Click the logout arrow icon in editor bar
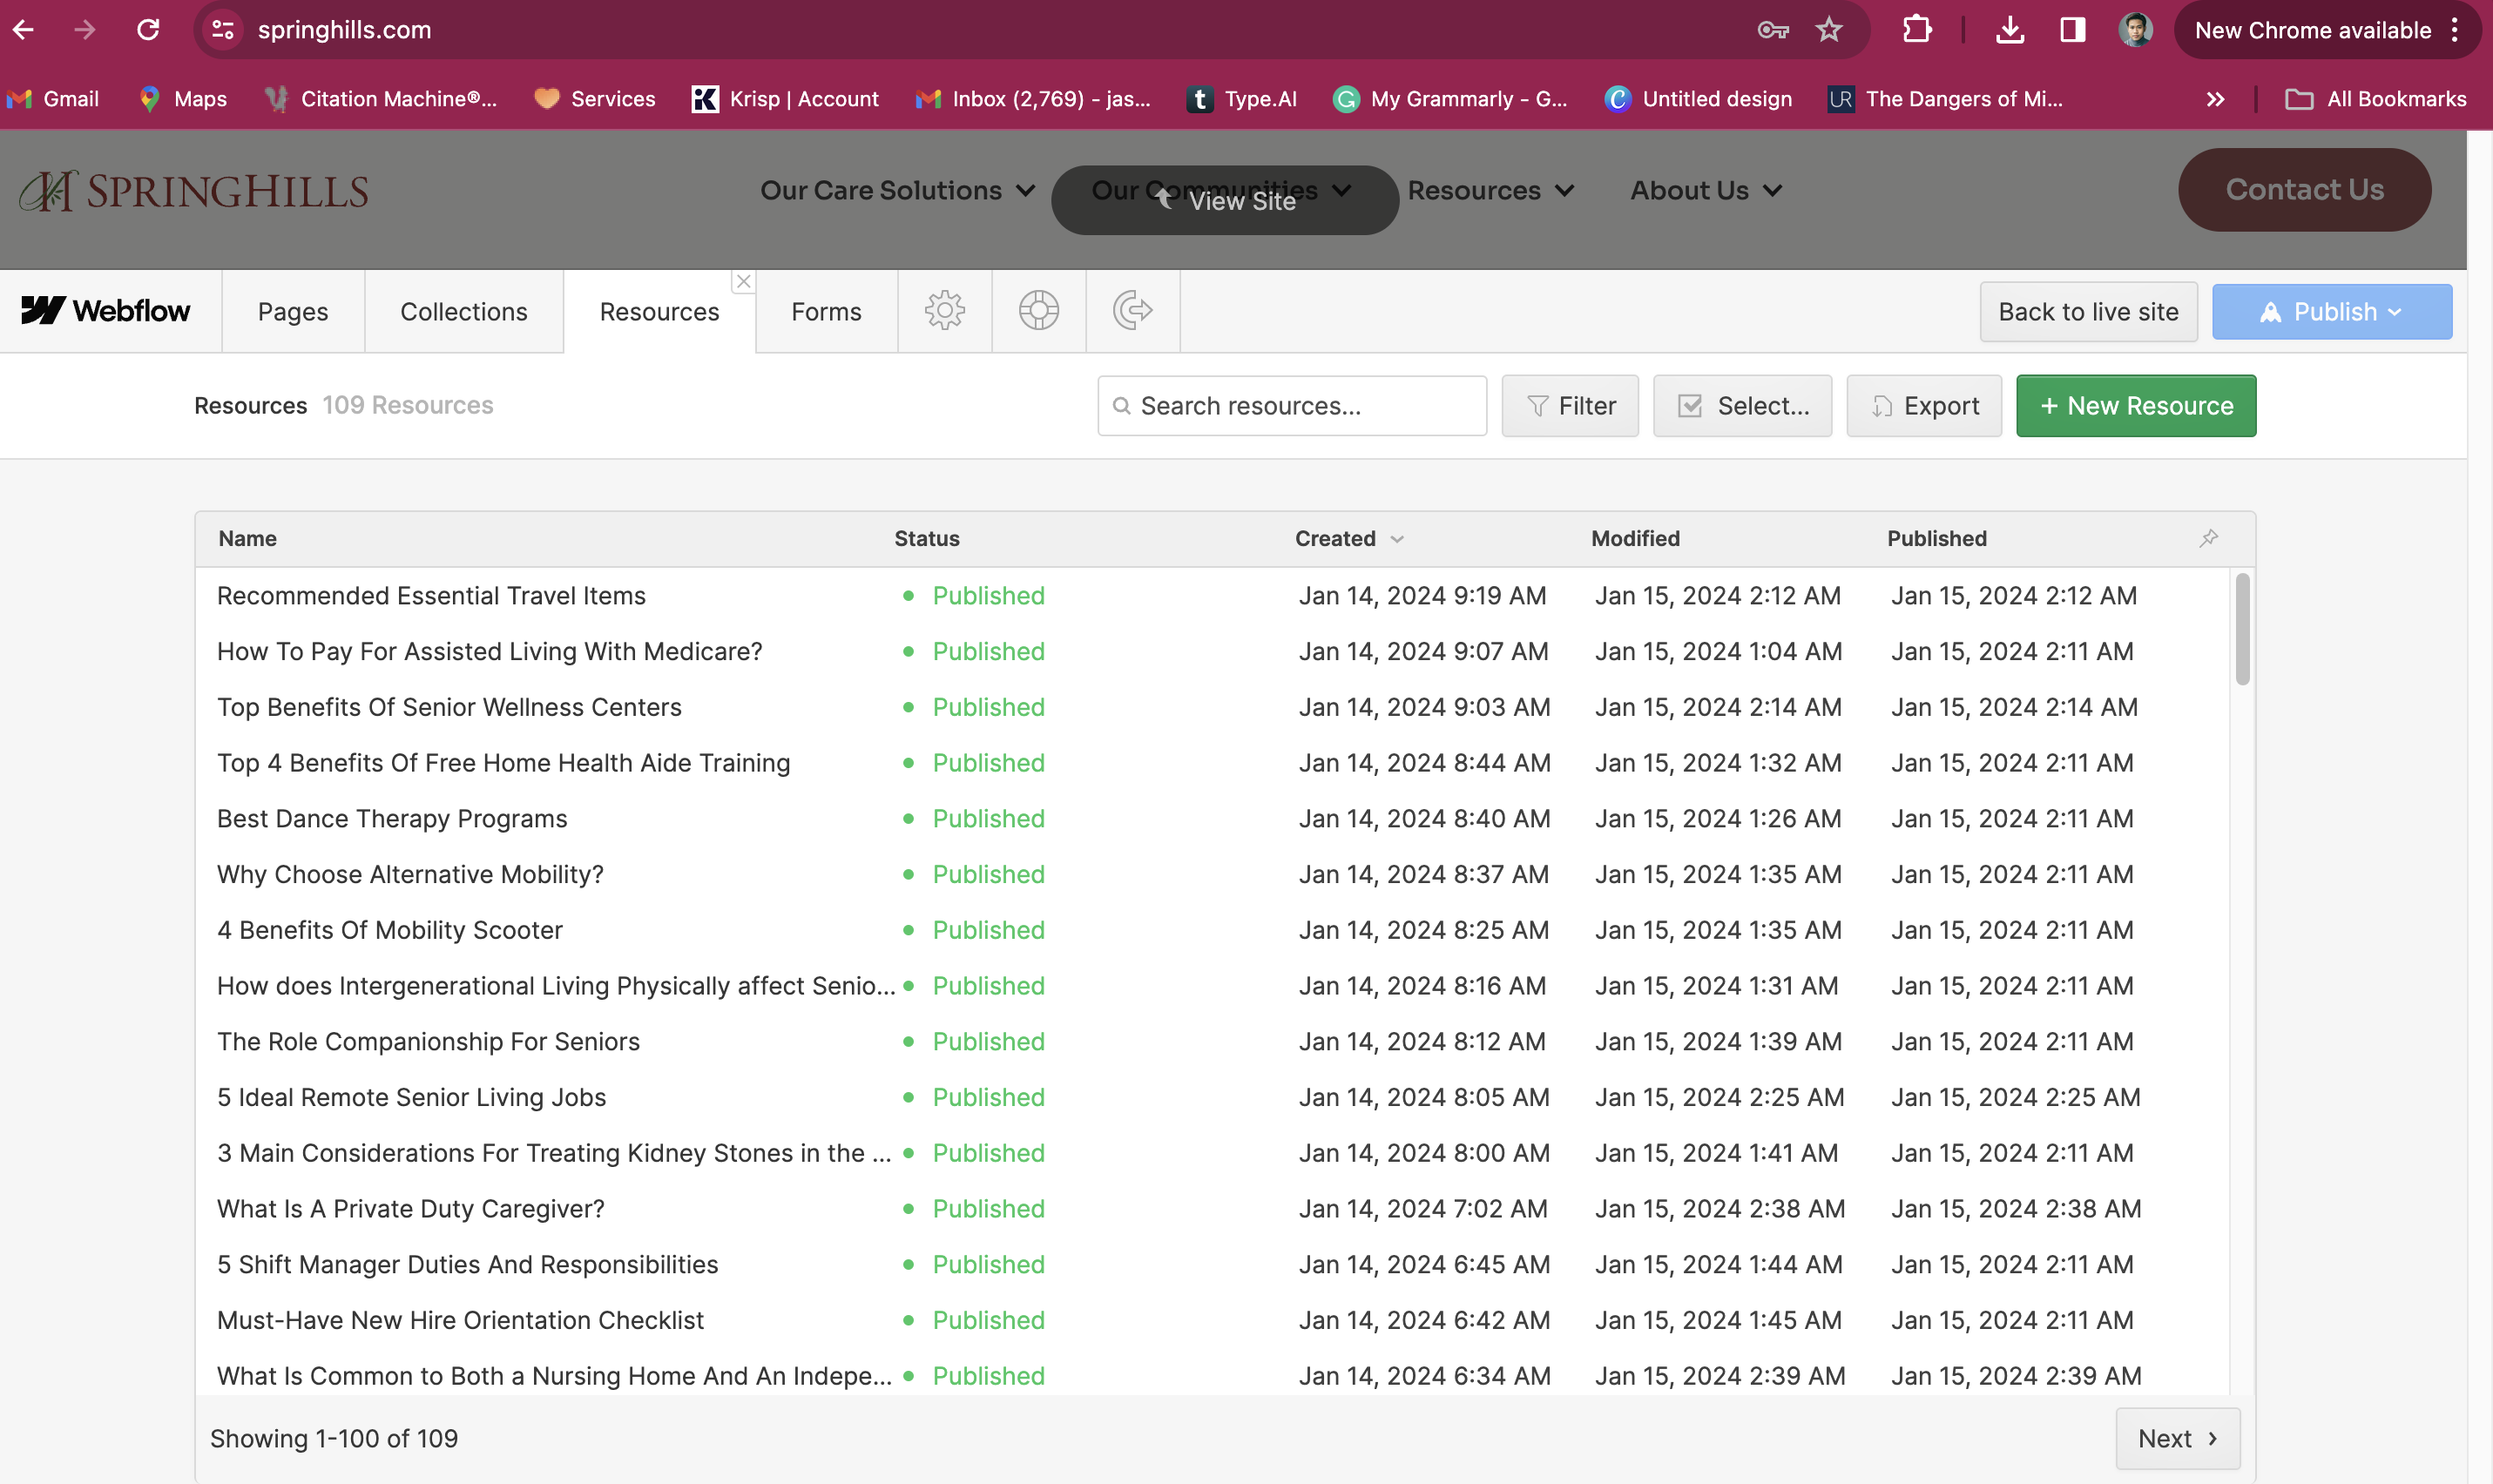This screenshot has width=2493, height=1484. click(x=1132, y=311)
